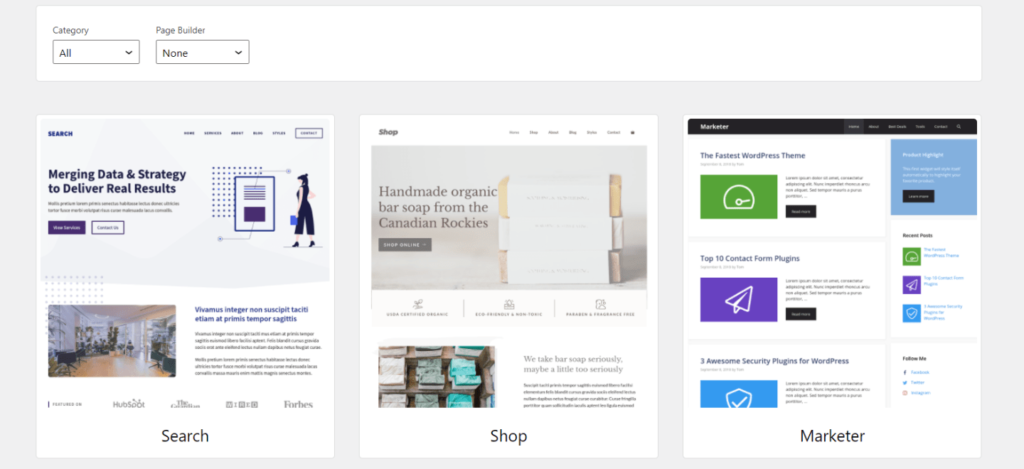This screenshot has width=1024, height=469.
Task: Click the Twitter icon under Follow Me
Action: pos(905,382)
